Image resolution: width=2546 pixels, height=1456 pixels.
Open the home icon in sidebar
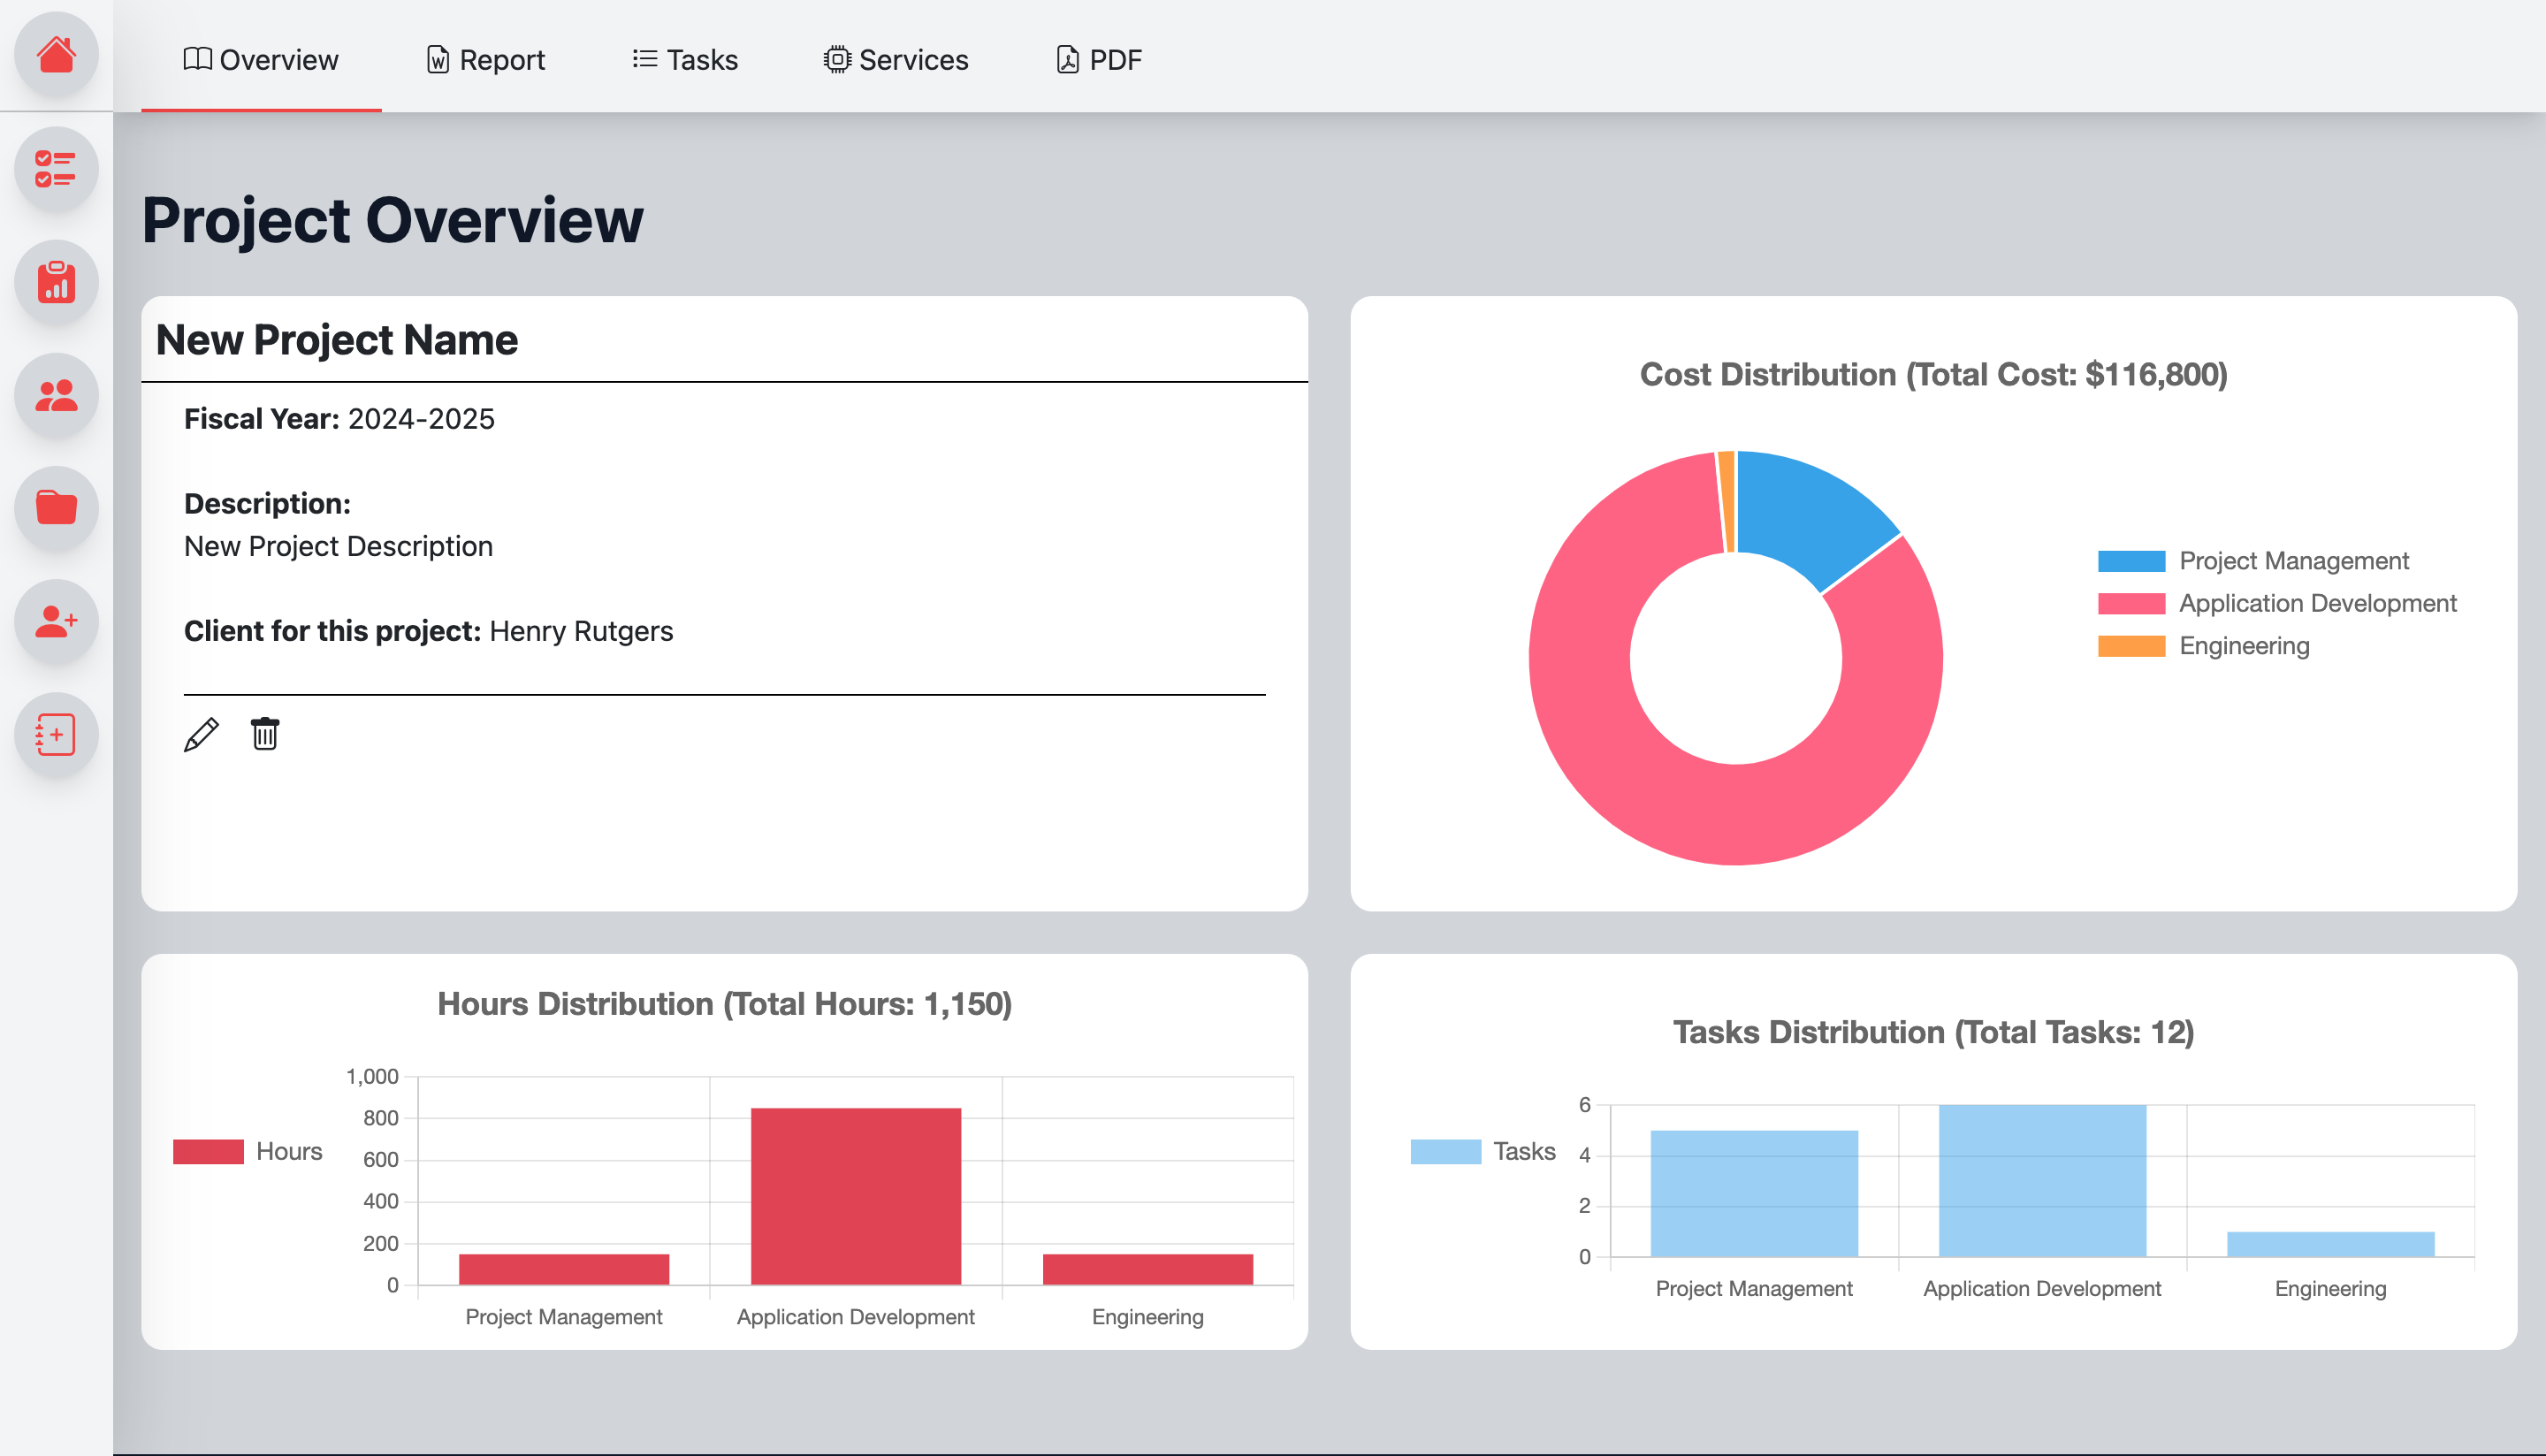point(56,55)
